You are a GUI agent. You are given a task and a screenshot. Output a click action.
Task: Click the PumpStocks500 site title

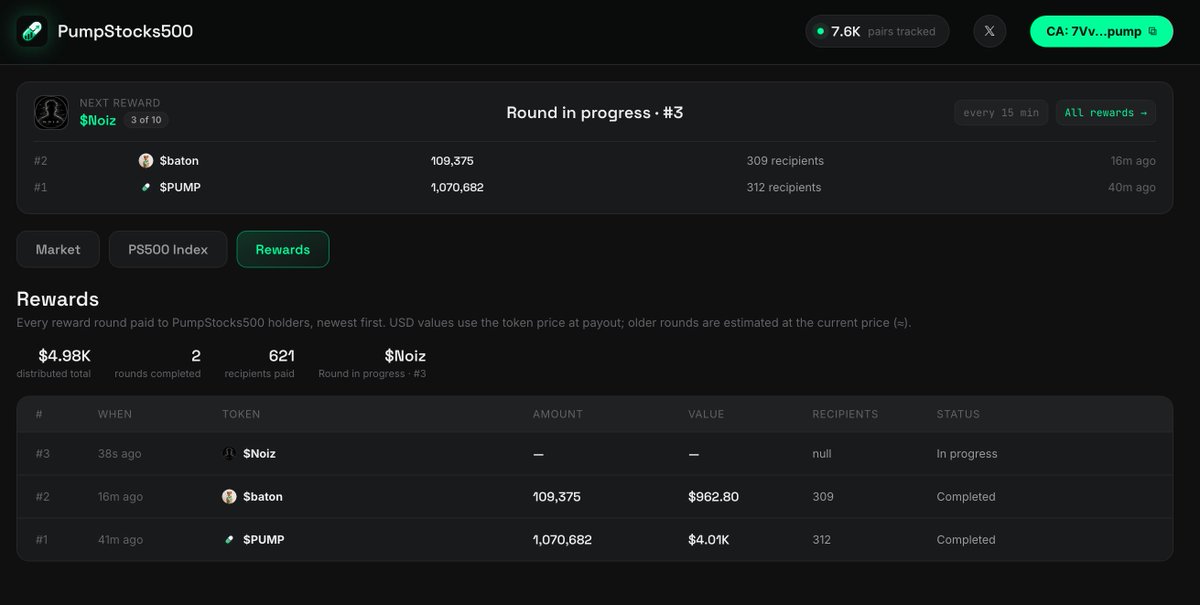(x=125, y=31)
